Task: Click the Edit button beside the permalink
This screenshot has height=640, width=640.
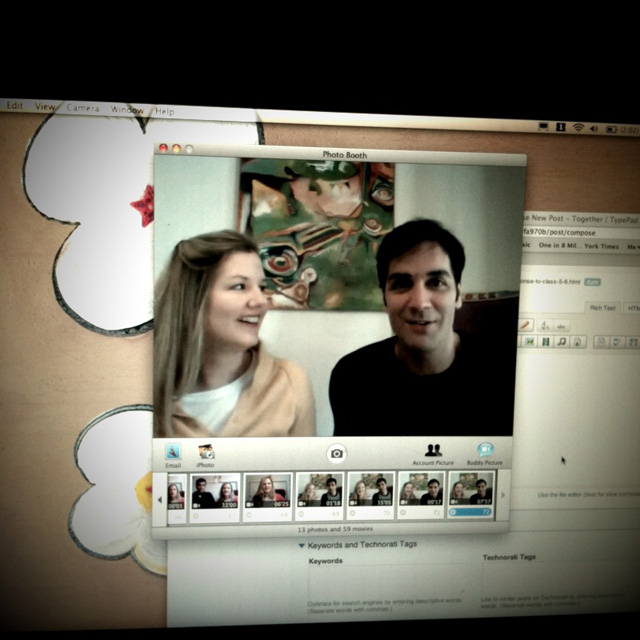Action: pyautogui.click(x=592, y=282)
